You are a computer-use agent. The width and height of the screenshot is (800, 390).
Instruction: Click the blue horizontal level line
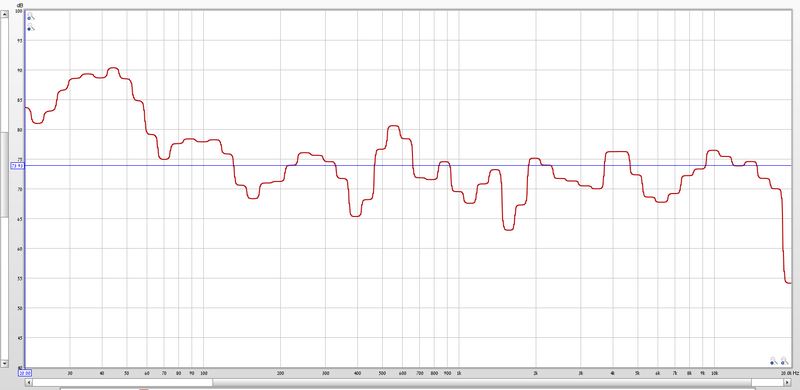(x=408, y=165)
